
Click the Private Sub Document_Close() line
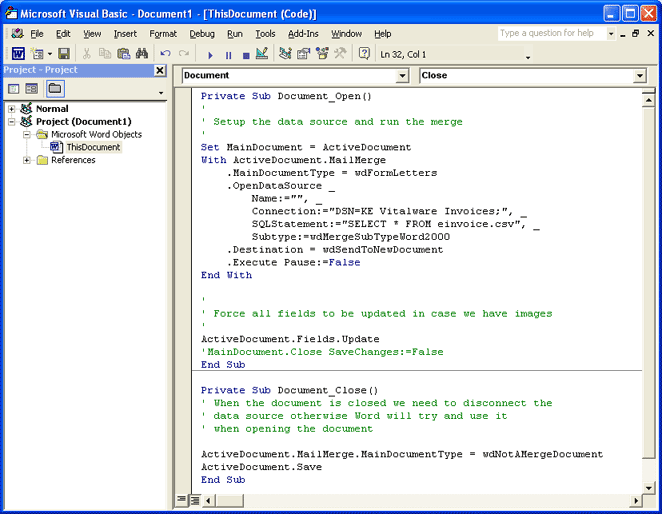click(x=290, y=390)
